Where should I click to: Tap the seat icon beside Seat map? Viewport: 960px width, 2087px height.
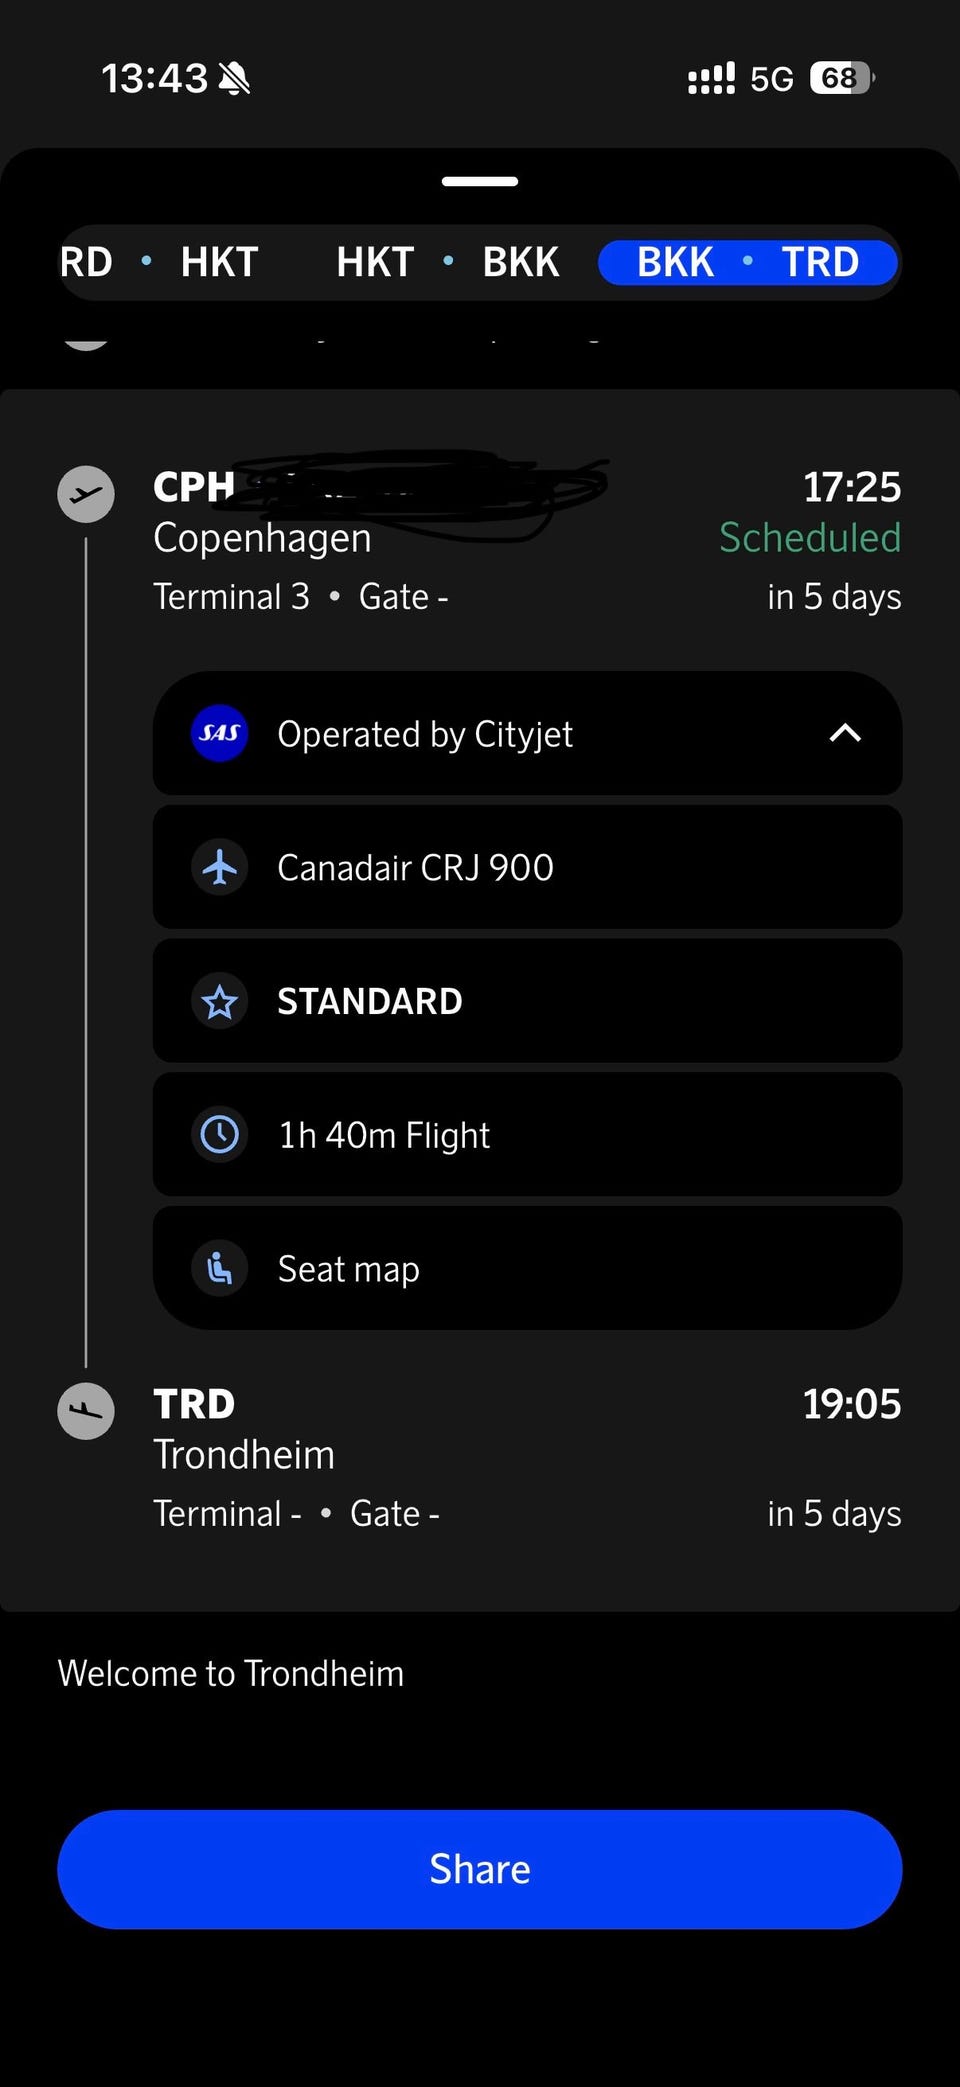(x=219, y=1268)
